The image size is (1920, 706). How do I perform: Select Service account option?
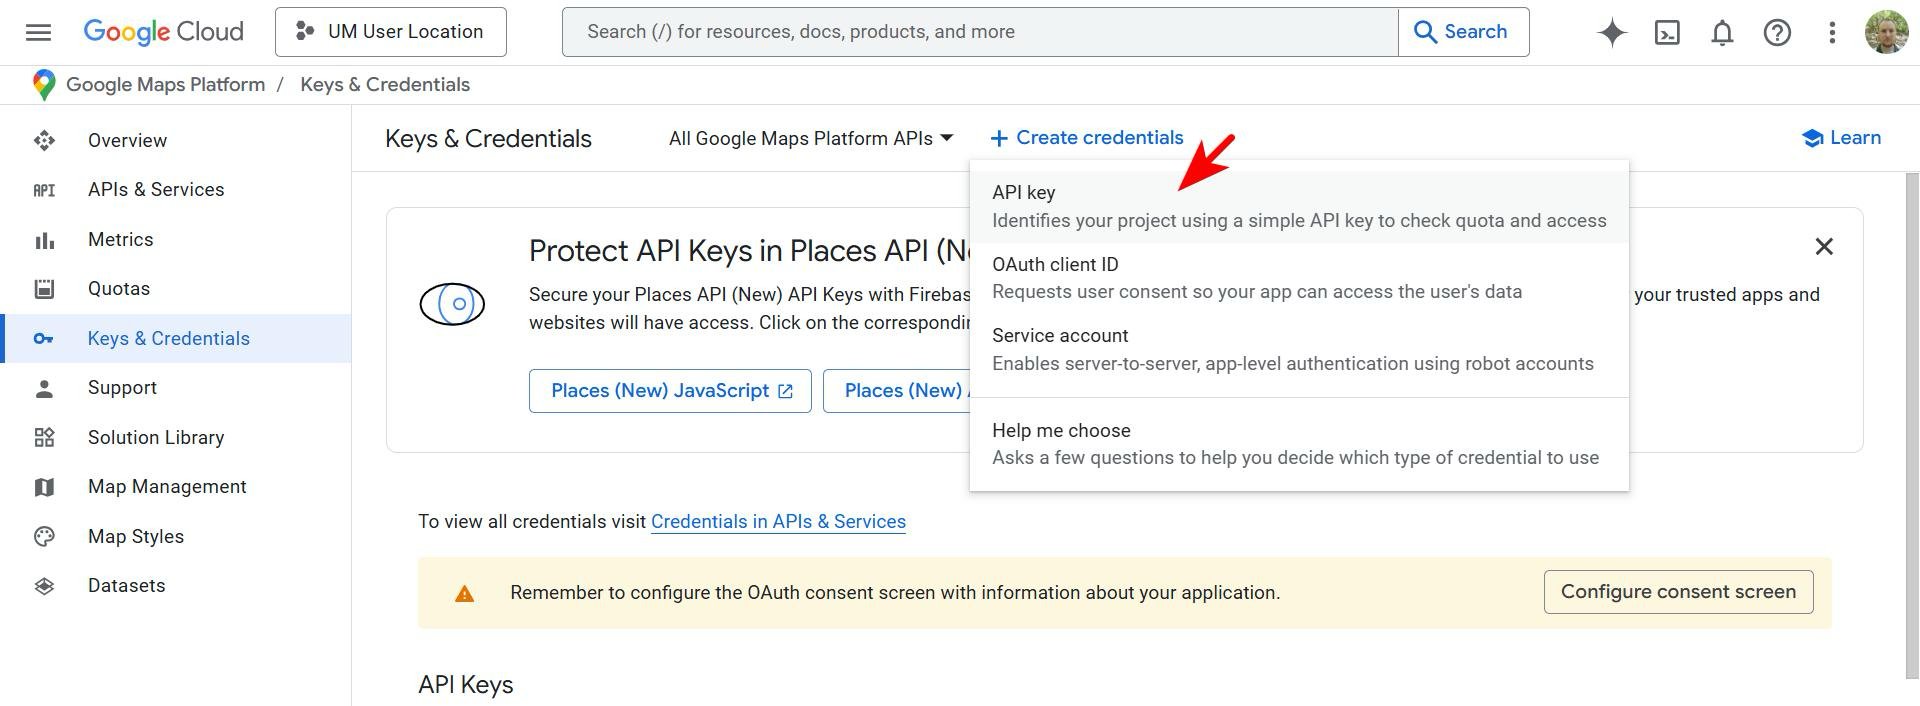1299,350
